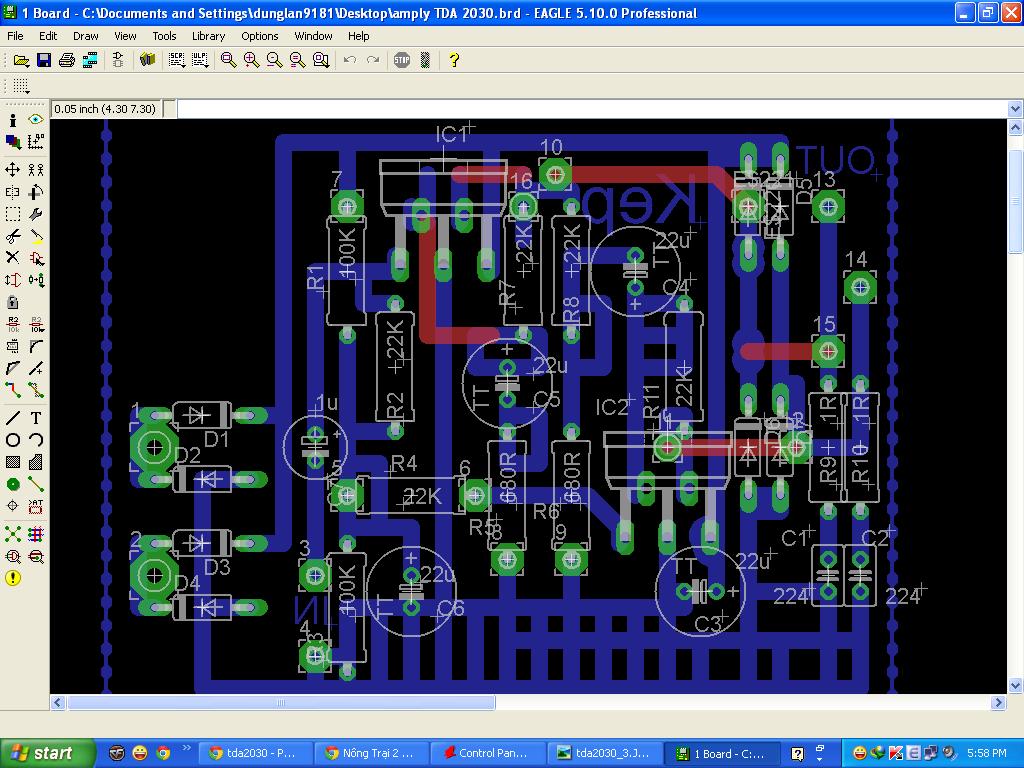Click the Save floppy disk icon
The height and width of the screenshot is (768, 1024).
point(44,60)
